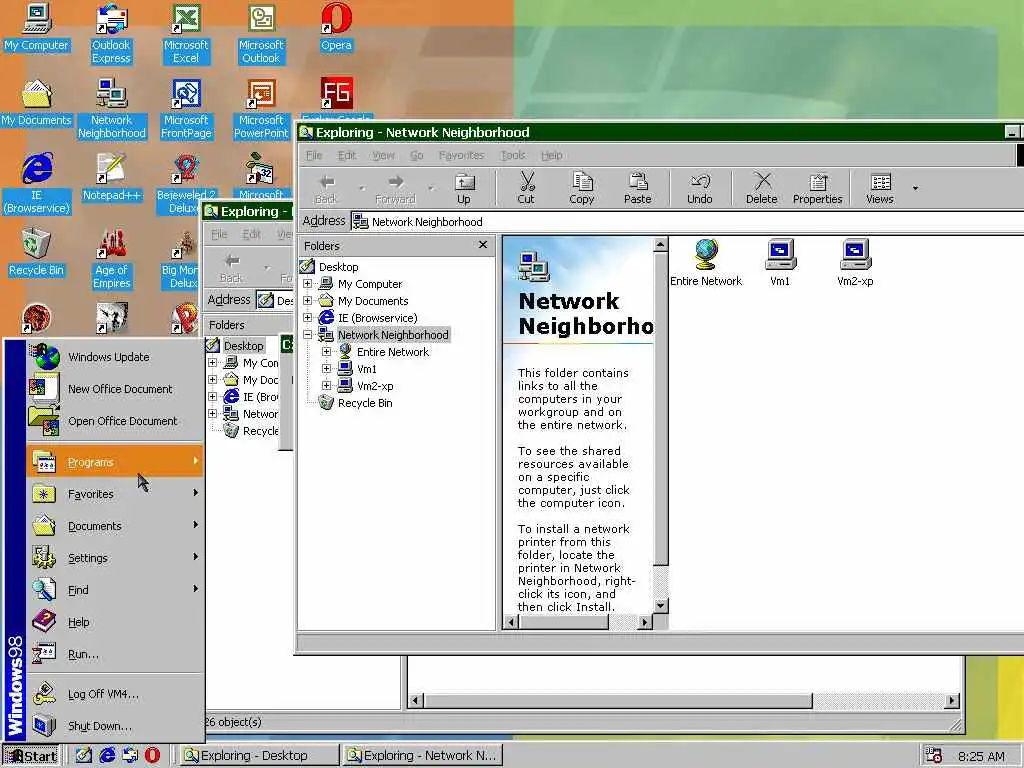
Task: Click the Views toolbar icon
Action: (880, 188)
